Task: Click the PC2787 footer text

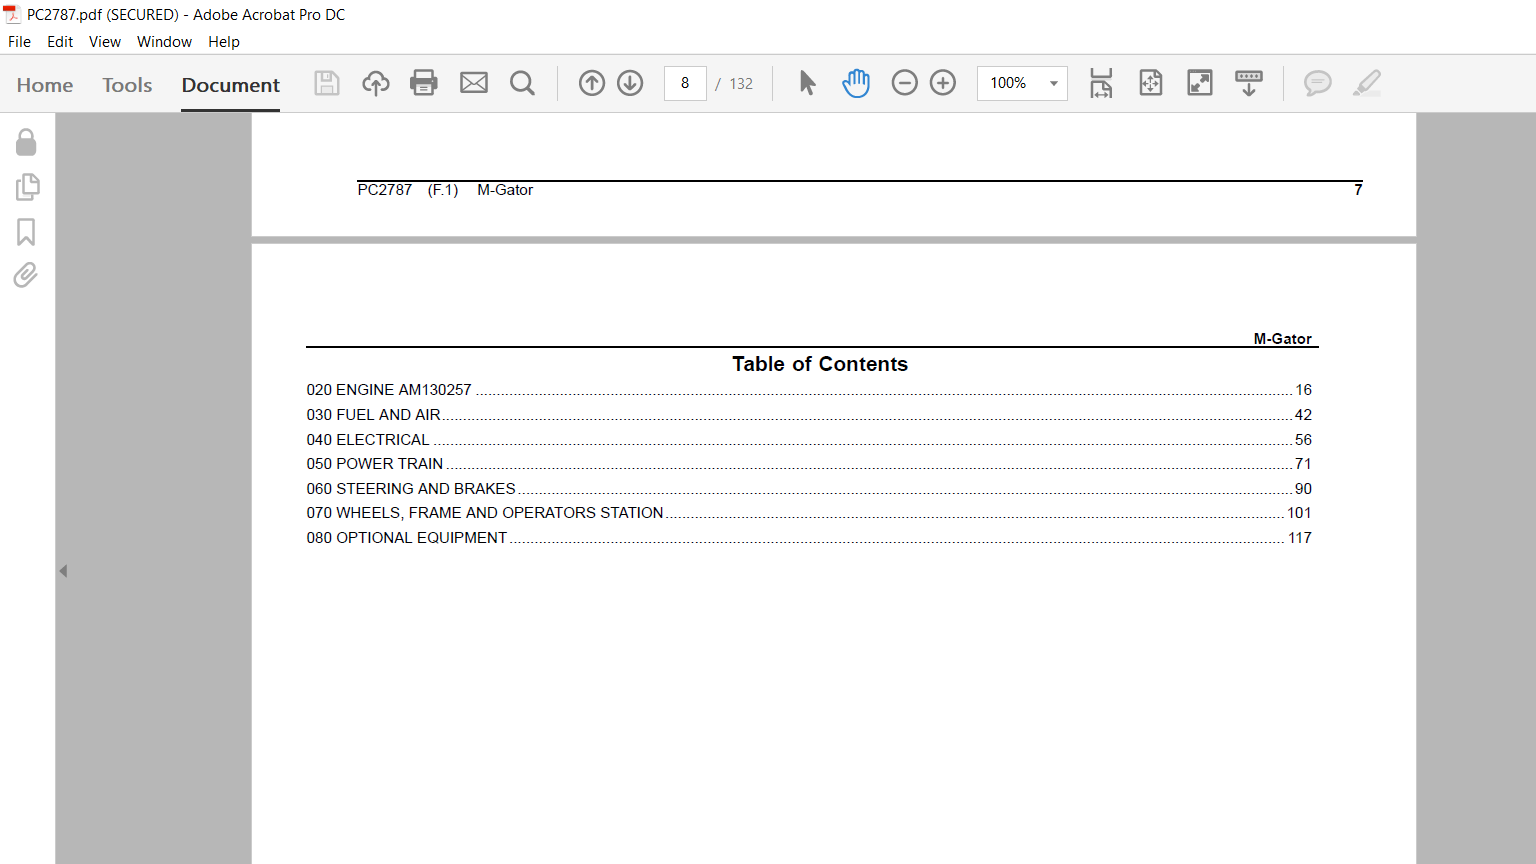Action: (385, 190)
